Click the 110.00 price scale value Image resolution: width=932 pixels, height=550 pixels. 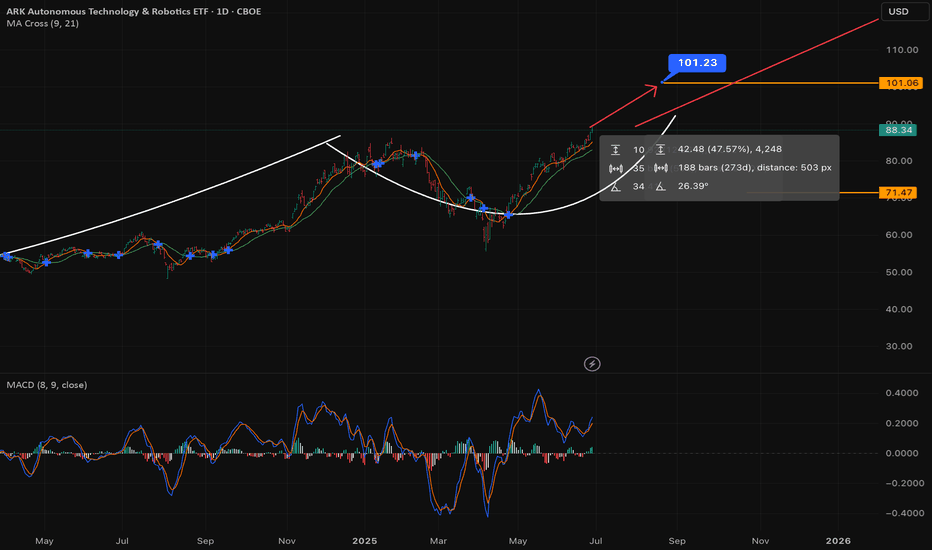click(902, 50)
